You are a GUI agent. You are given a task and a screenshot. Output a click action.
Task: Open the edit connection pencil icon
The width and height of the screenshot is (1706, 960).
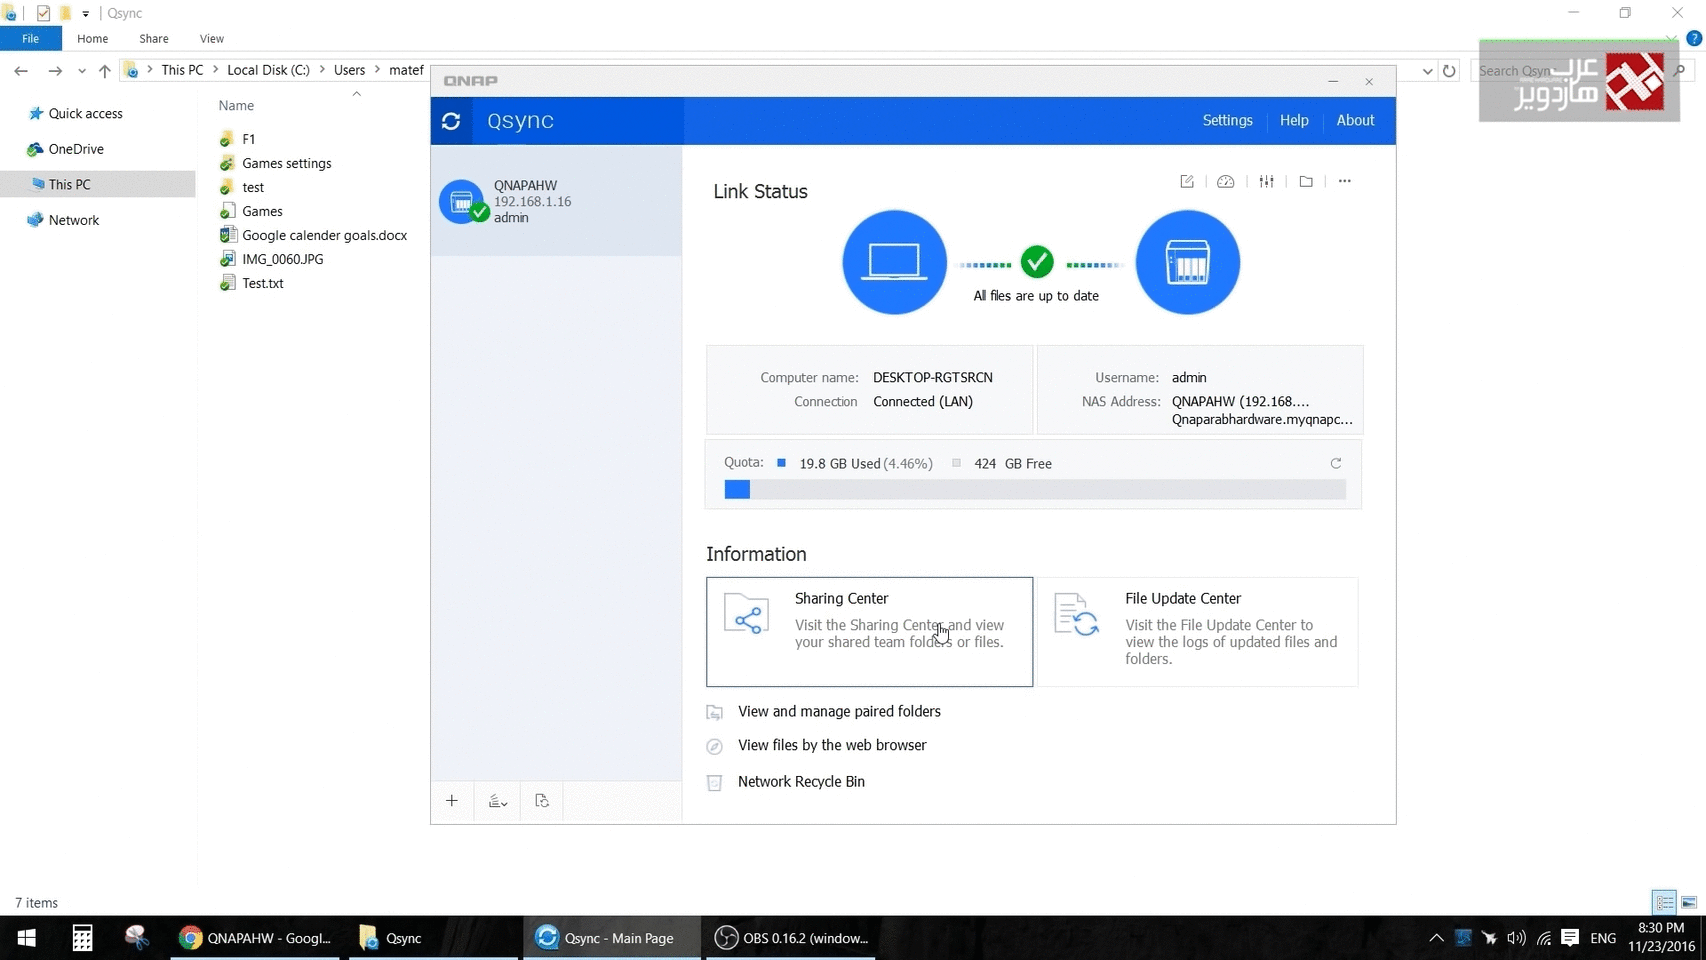pyautogui.click(x=1187, y=181)
